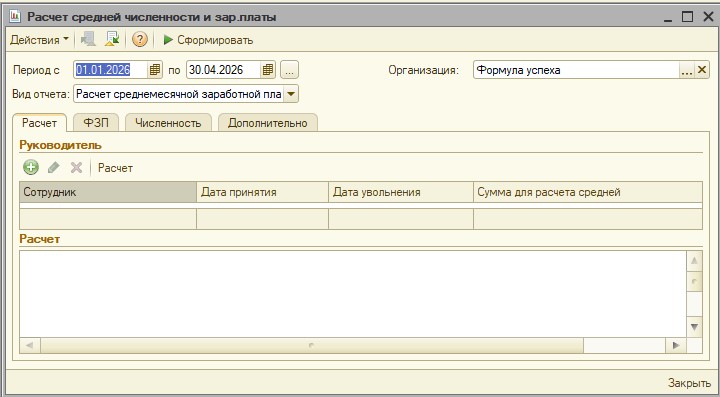Switch to the Численность tab
720x397 pixels.
pyautogui.click(x=168, y=123)
